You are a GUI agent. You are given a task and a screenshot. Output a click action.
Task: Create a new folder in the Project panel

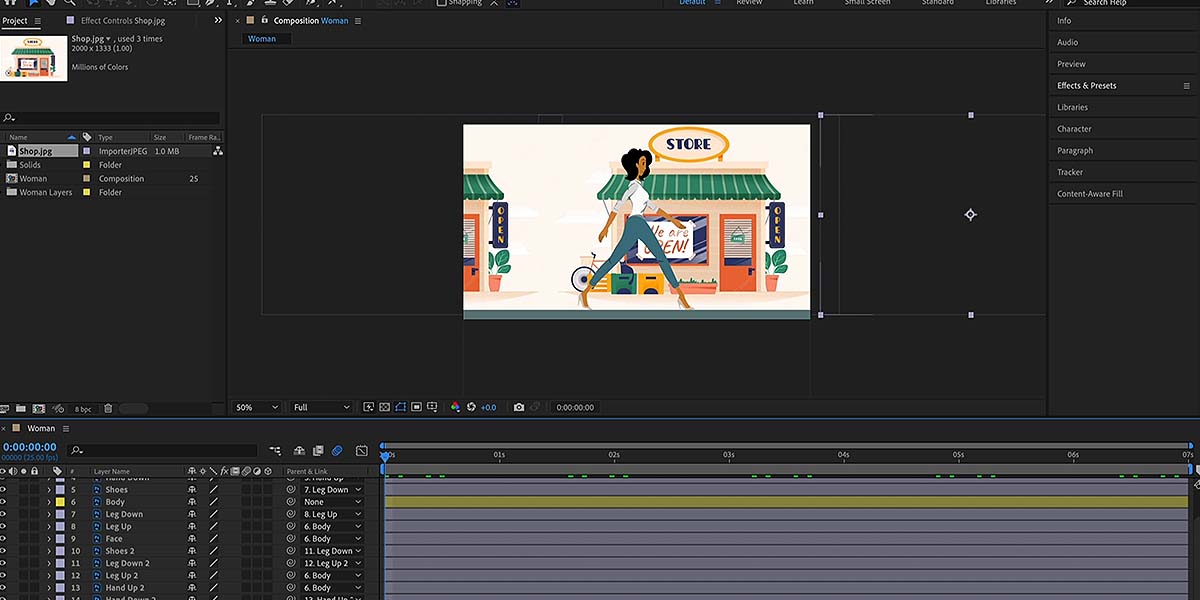tap(21, 408)
